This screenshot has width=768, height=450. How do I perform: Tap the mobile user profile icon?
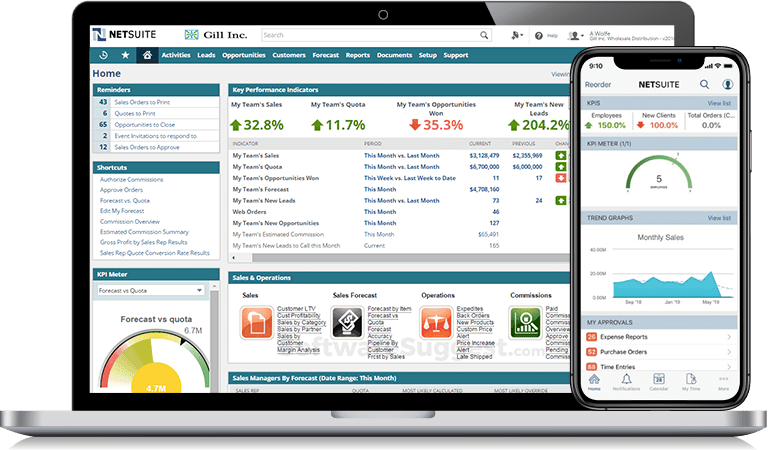pos(728,85)
